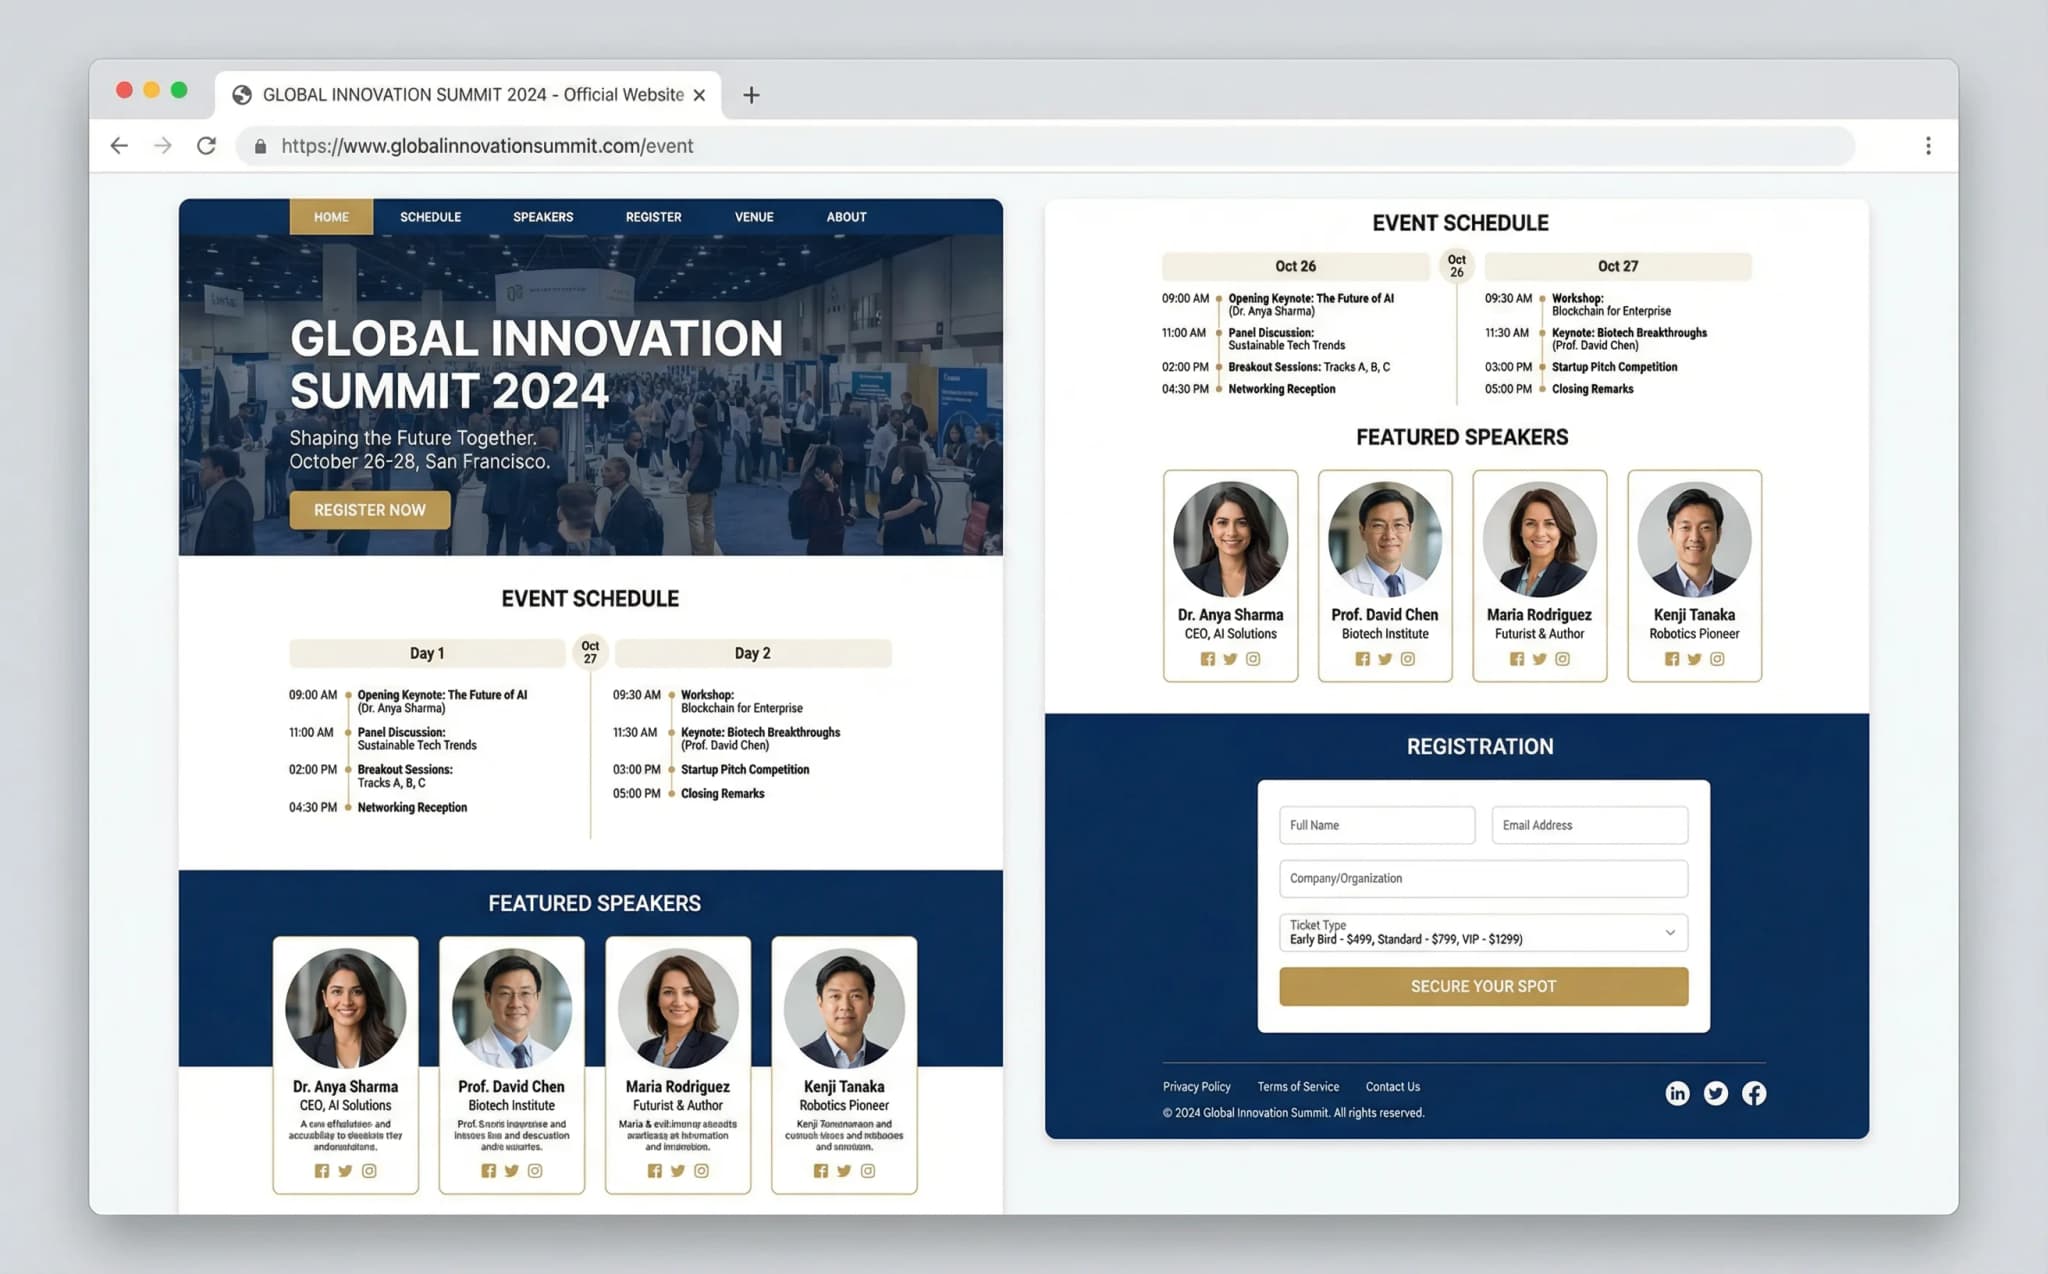Open the SPEAKERS section from the navbar
The width and height of the screenshot is (2048, 1274).
(543, 217)
